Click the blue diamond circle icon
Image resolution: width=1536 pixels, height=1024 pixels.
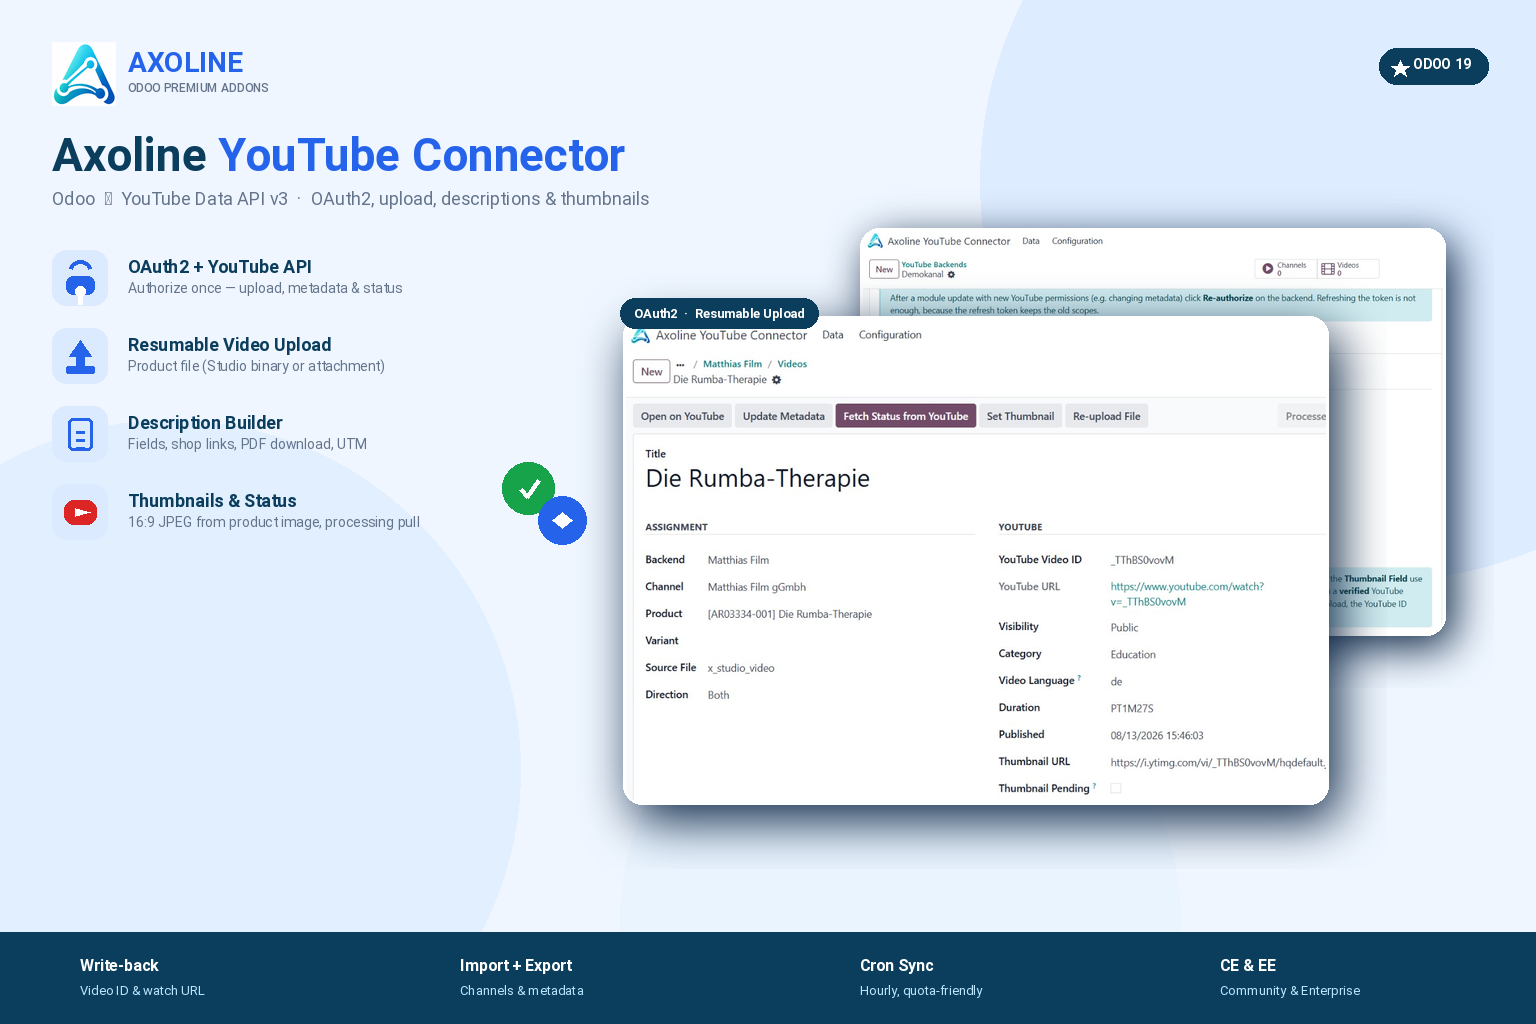pos(562,520)
